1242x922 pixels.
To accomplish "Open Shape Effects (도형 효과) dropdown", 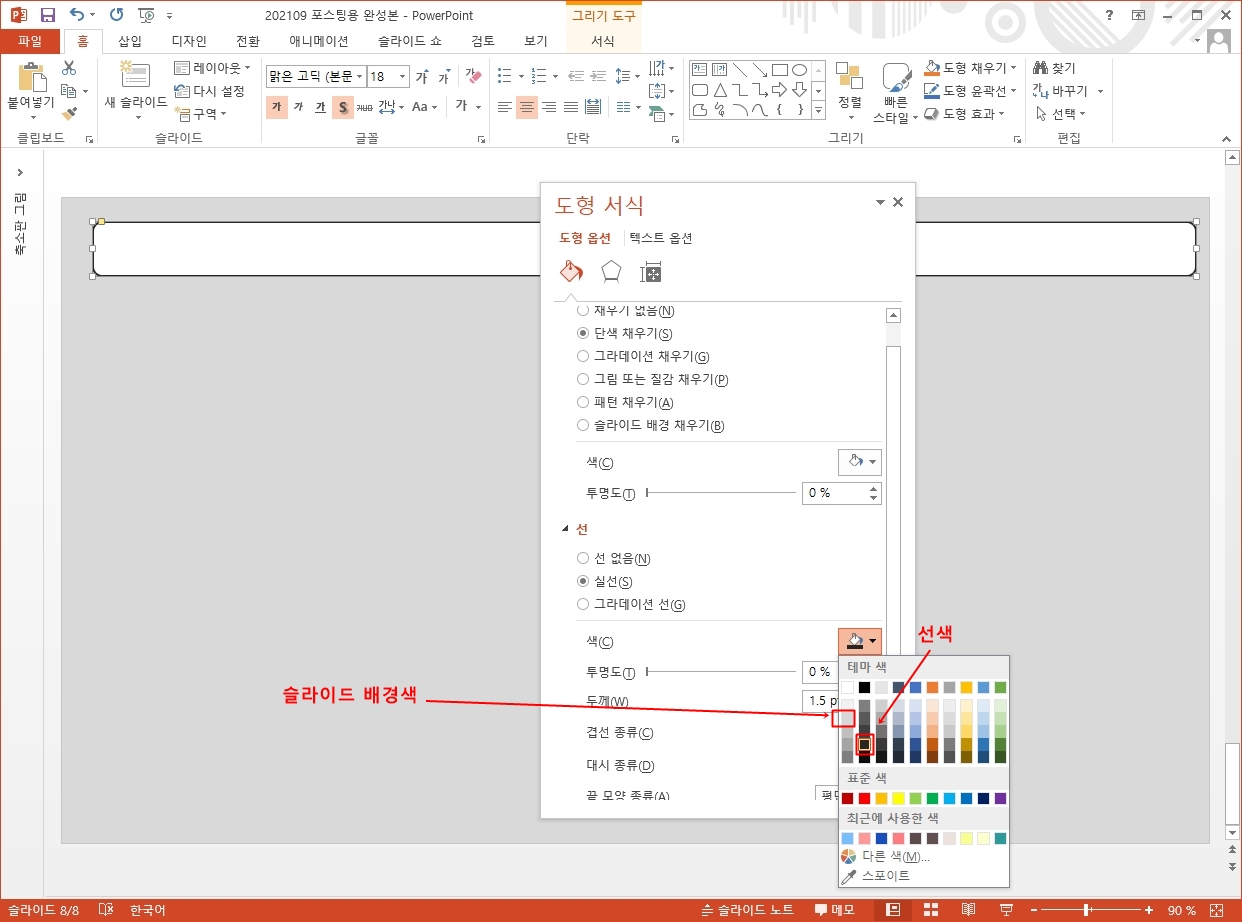I will (965, 114).
